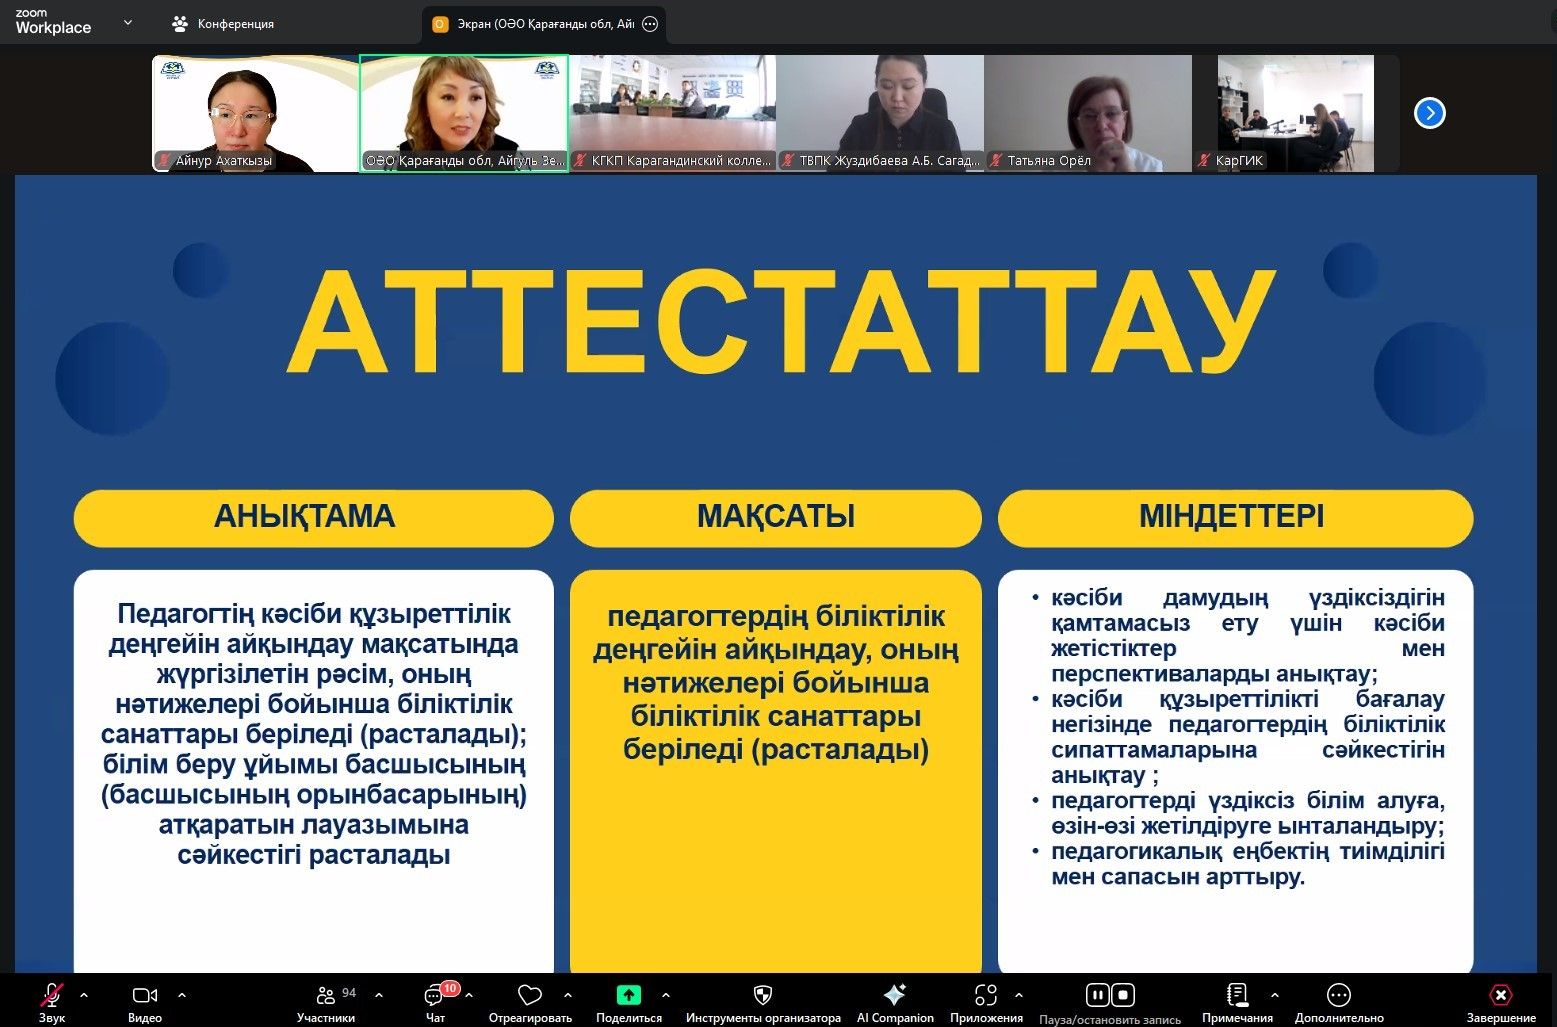The image size is (1557, 1027).
Task: Click the Отреагировать reactions heart icon
Action: [529, 995]
